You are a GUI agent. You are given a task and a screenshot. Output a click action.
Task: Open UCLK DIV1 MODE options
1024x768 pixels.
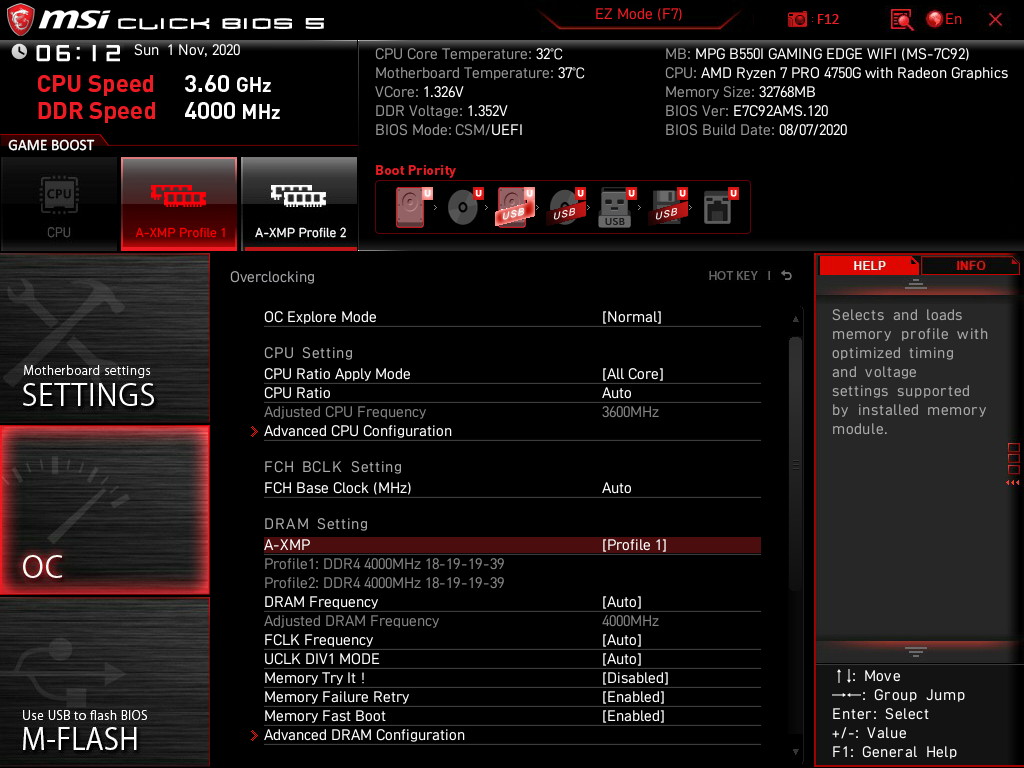512,659
